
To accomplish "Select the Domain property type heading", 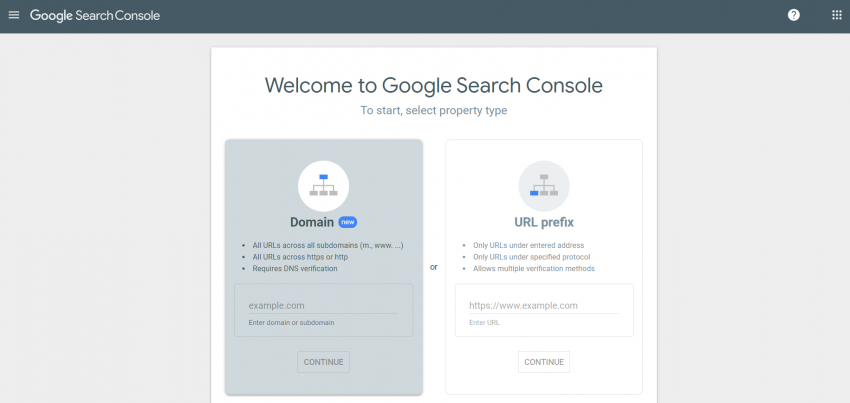I will (312, 222).
